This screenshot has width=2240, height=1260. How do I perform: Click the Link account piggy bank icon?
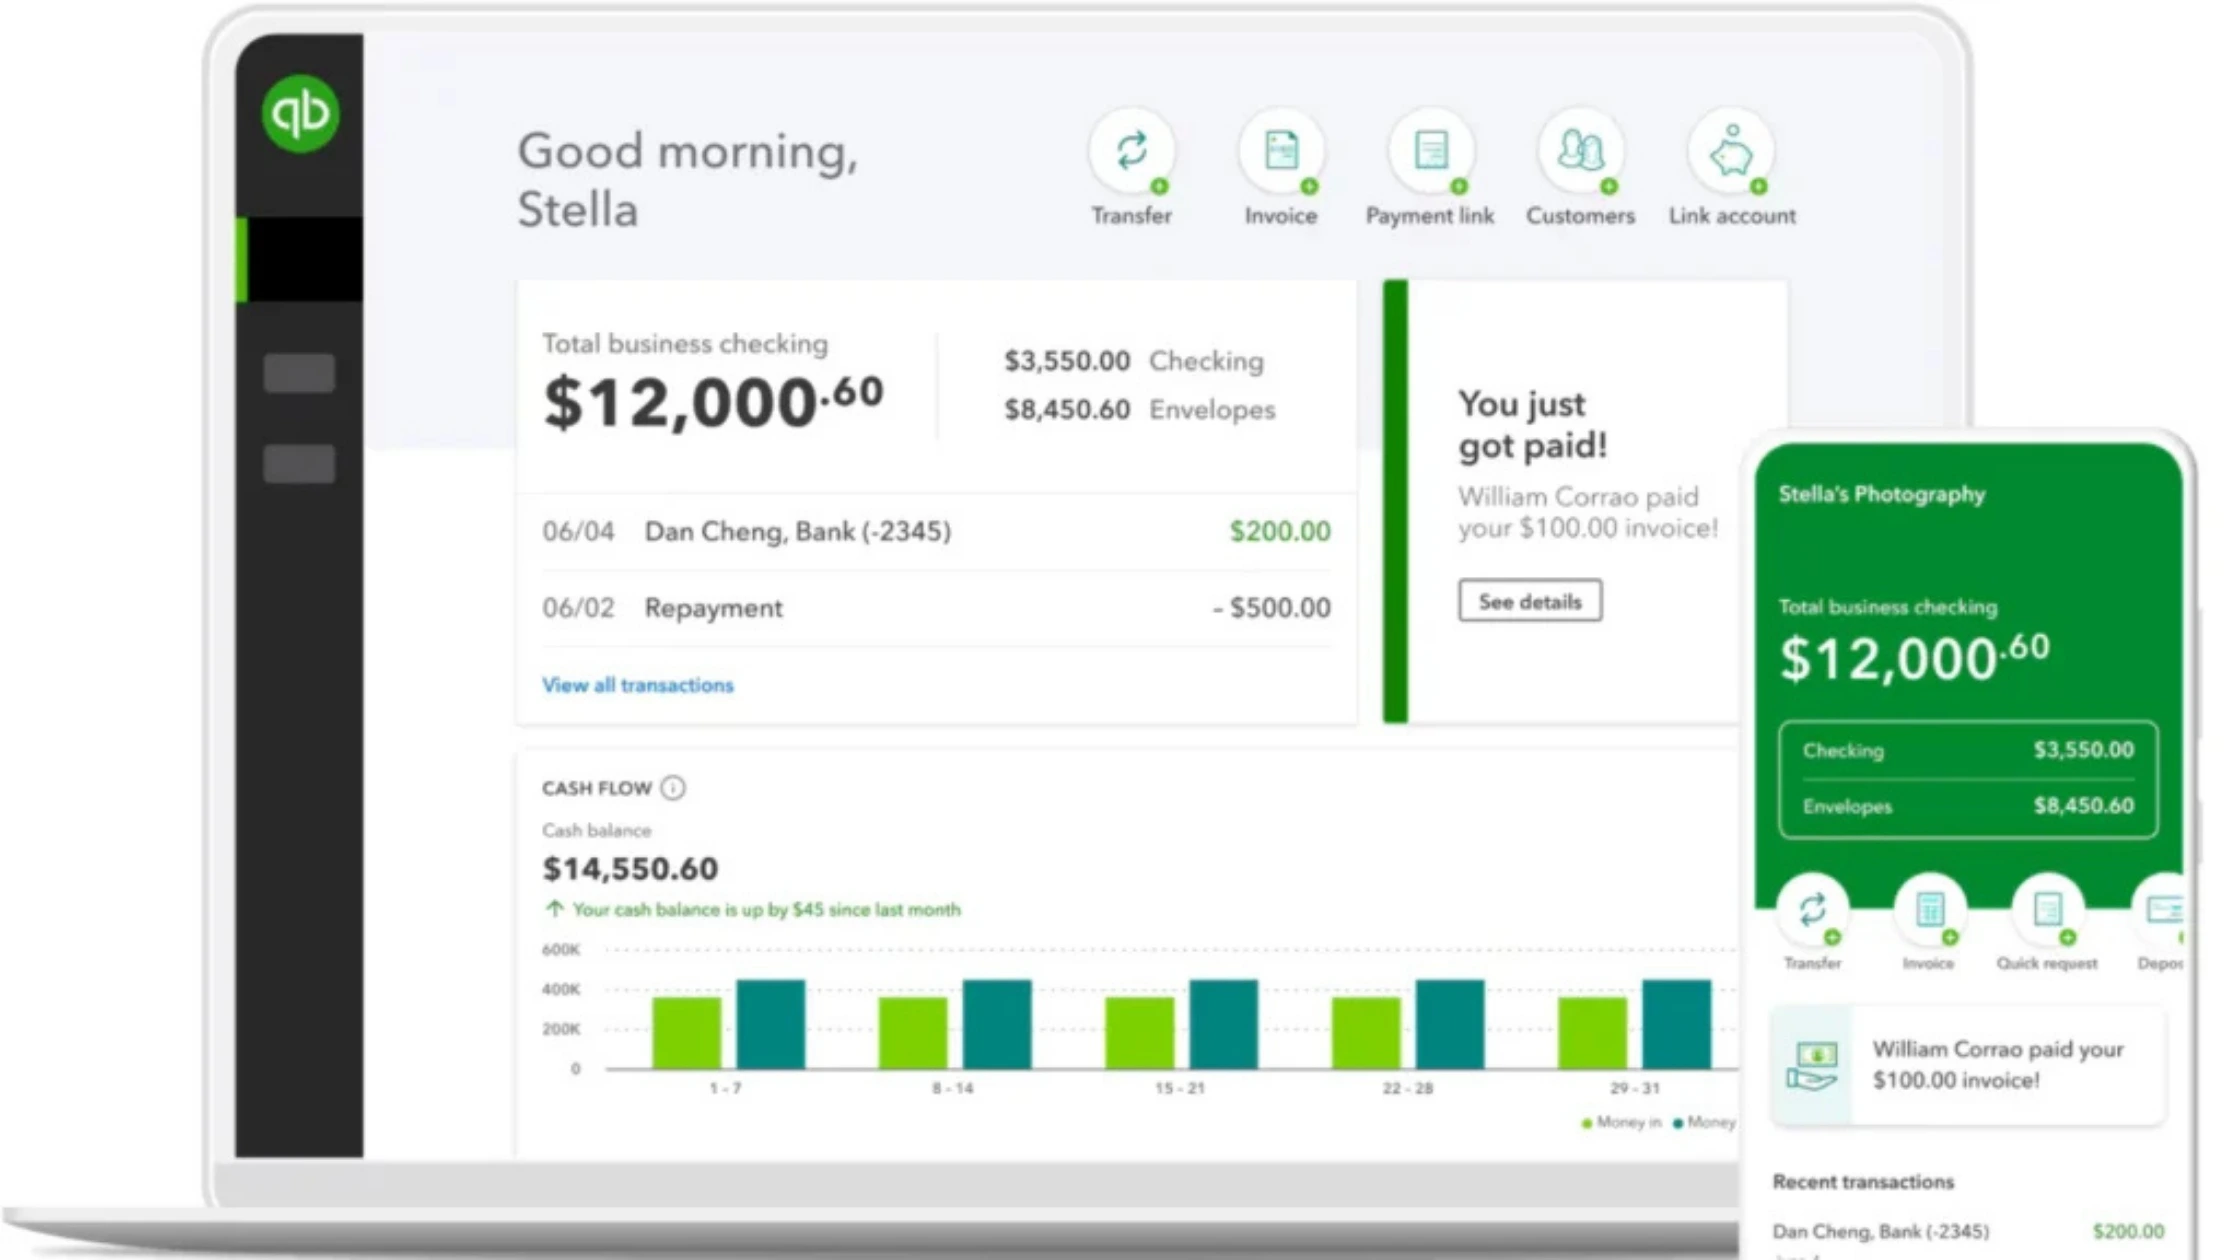(x=1731, y=152)
